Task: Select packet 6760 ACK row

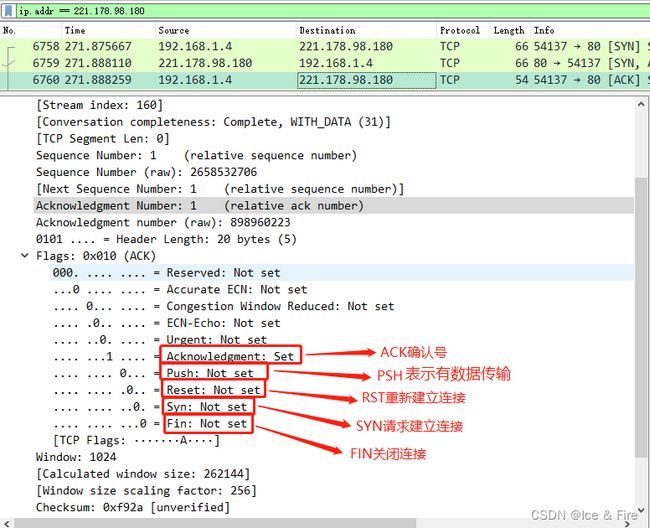Action: [325, 80]
